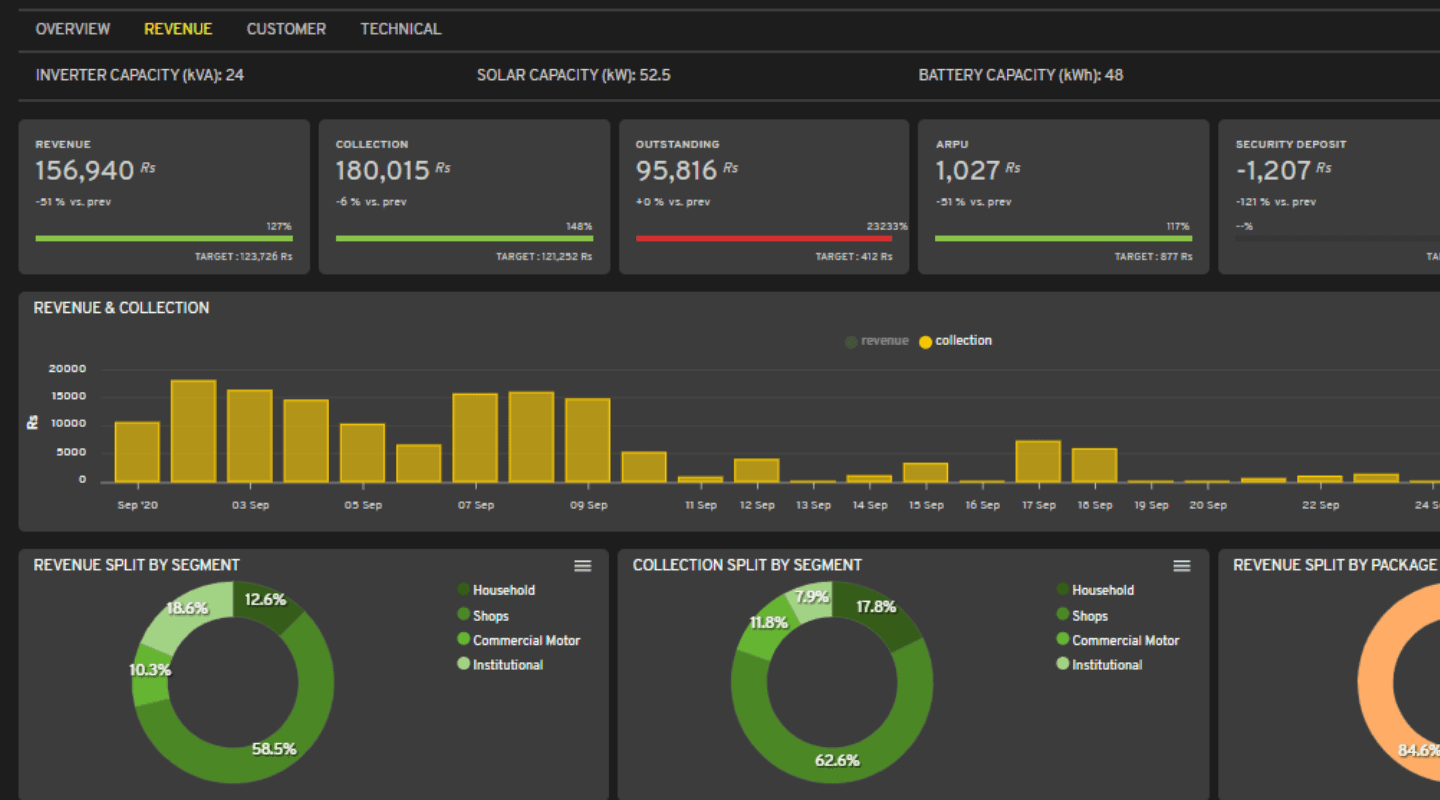Image resolution: width=1440 pixels, height=800 pixels.
Task: Click Shops legend dot in Collection Split chart
Action: click(x=1062, y=615)
